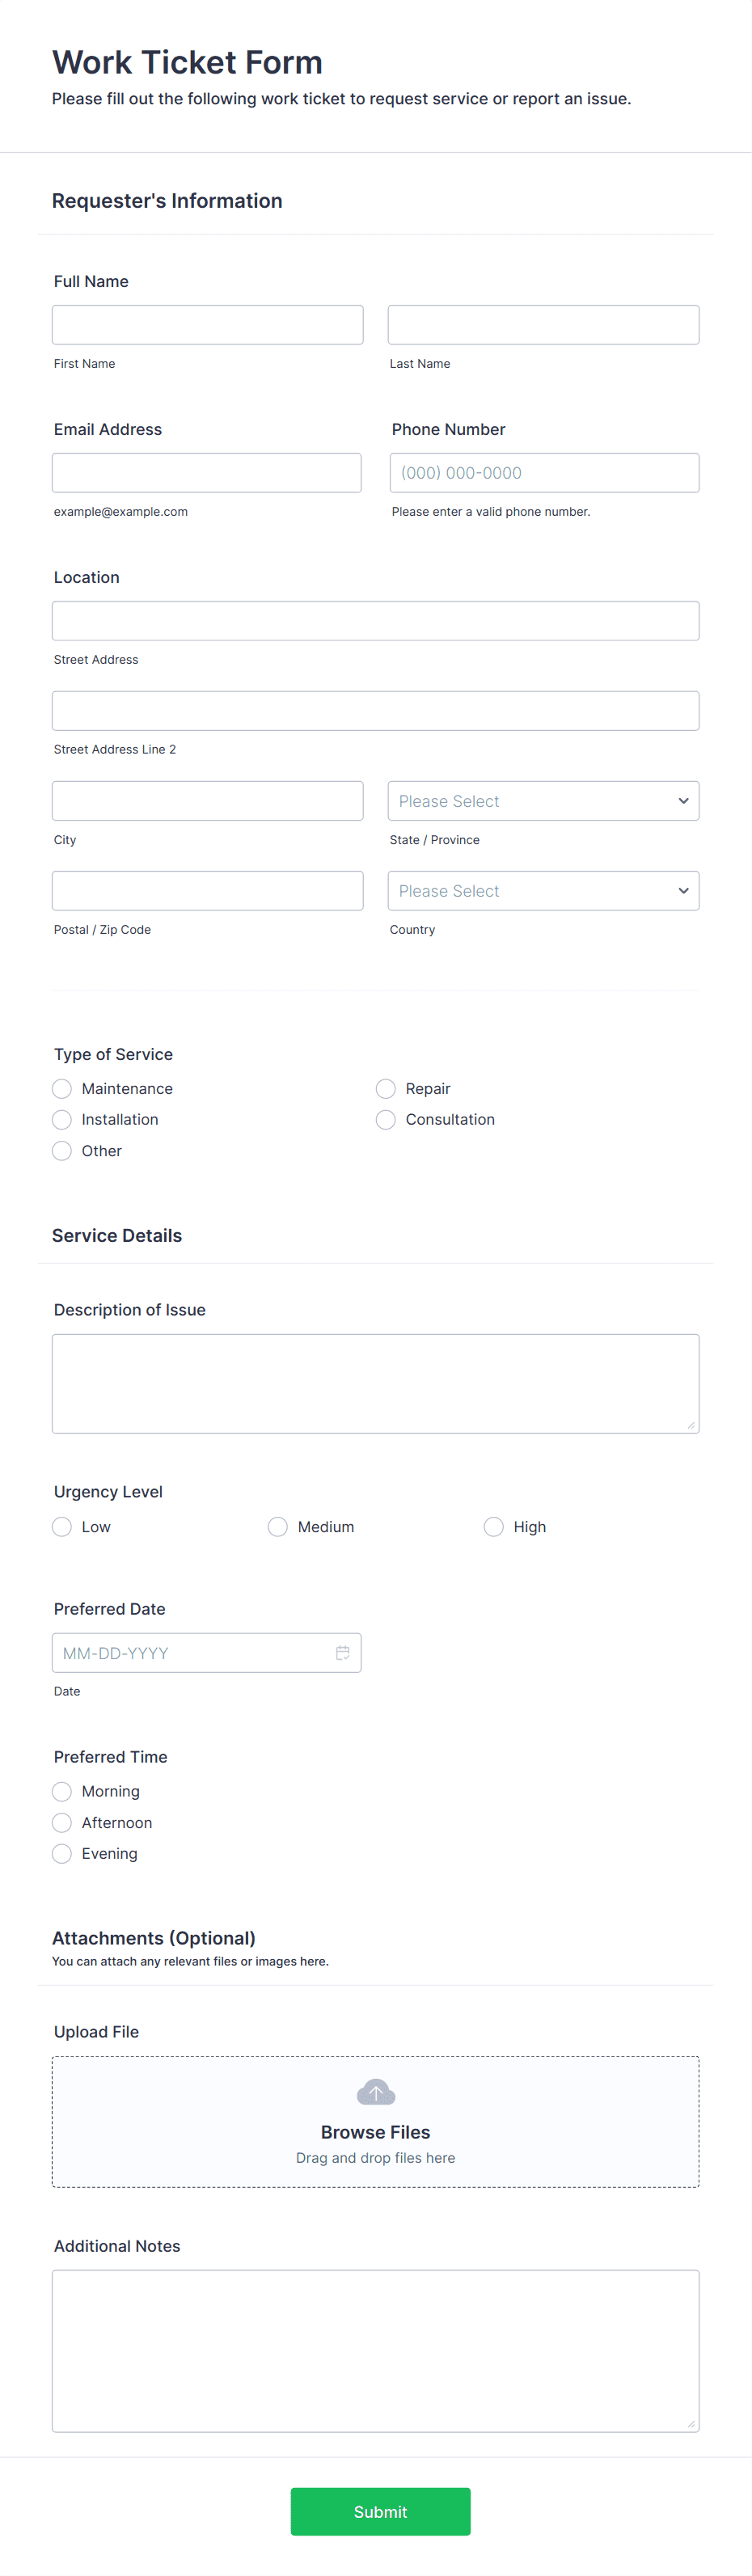Open the Country selector

tap(543, 890)
